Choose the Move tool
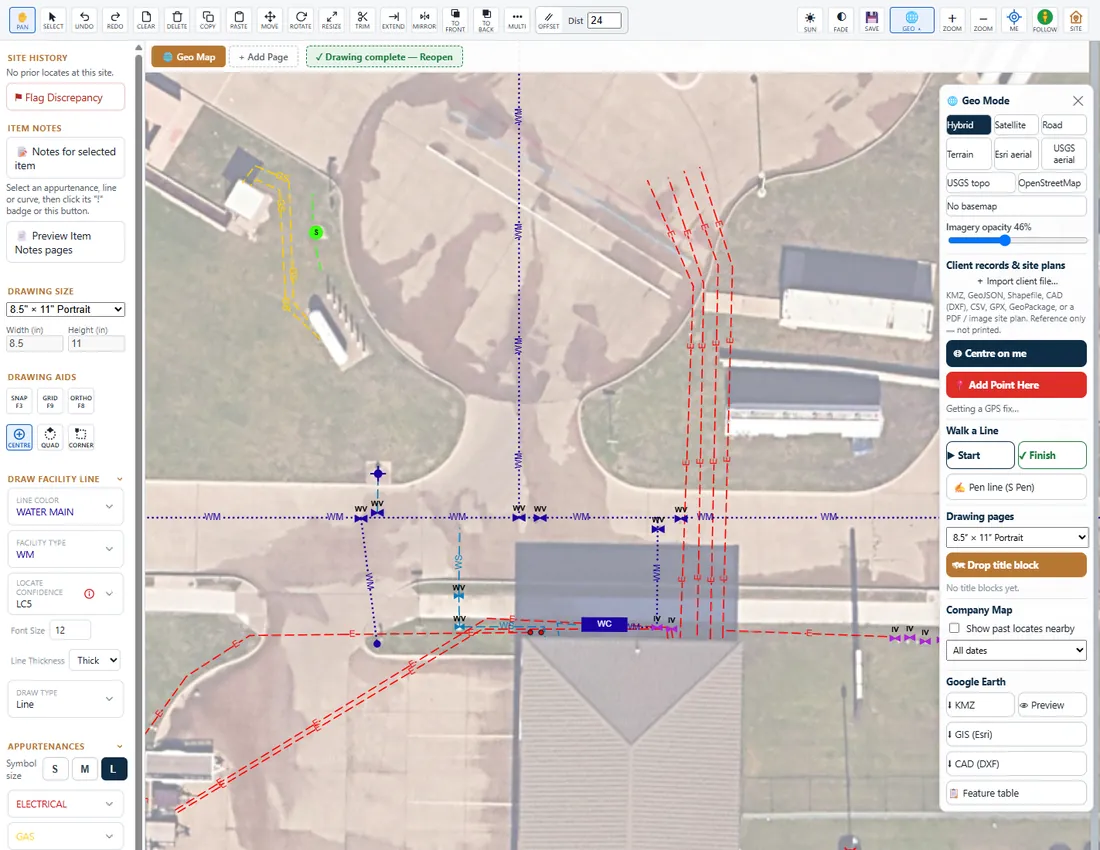This screenshot has height=850, width=1100. pos(269,20)
